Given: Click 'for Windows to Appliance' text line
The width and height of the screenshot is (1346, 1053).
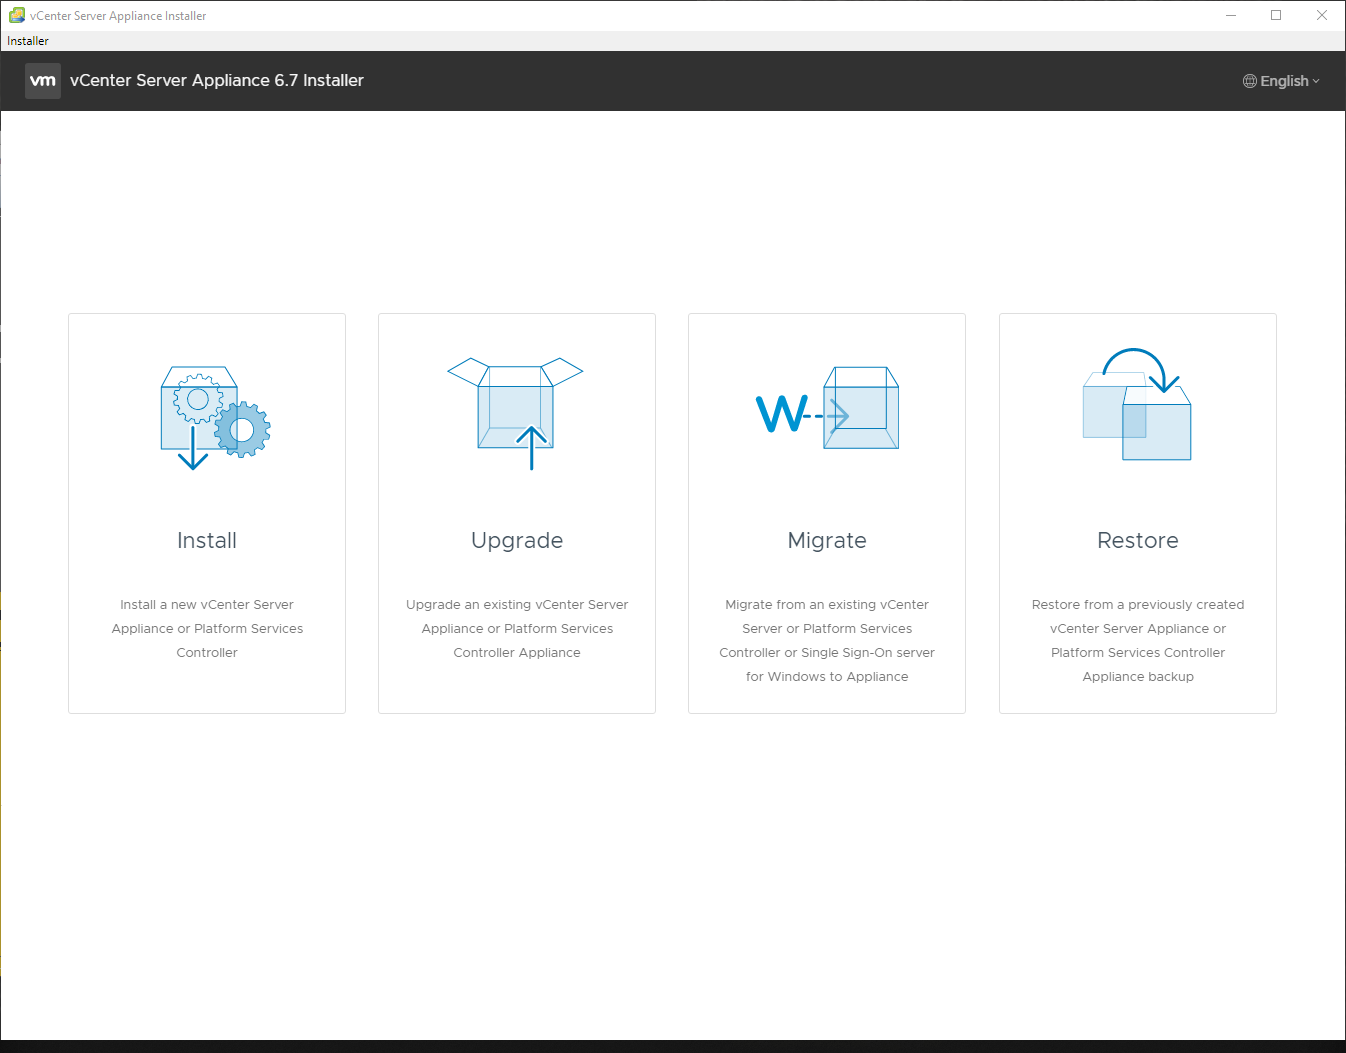Looking at the screenshot, I should pos(827,677).
